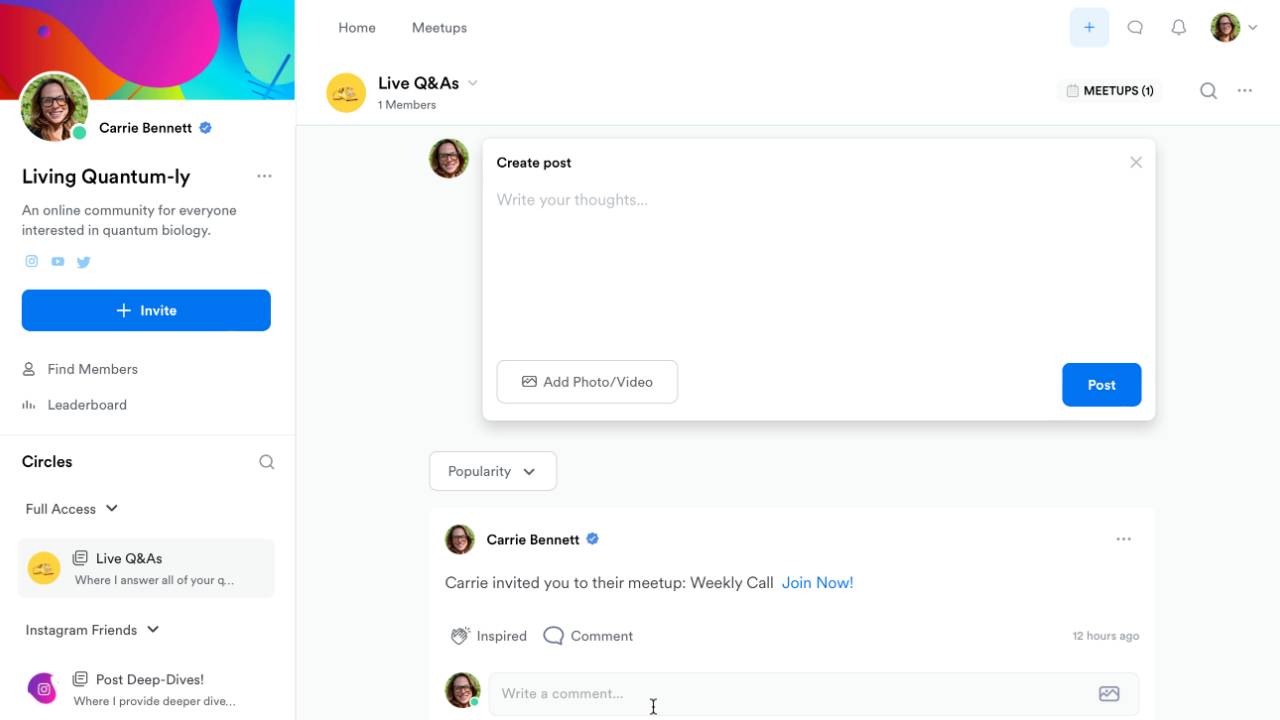
Task: Open the Popularity sort dropdown
Action: point(492,471)
